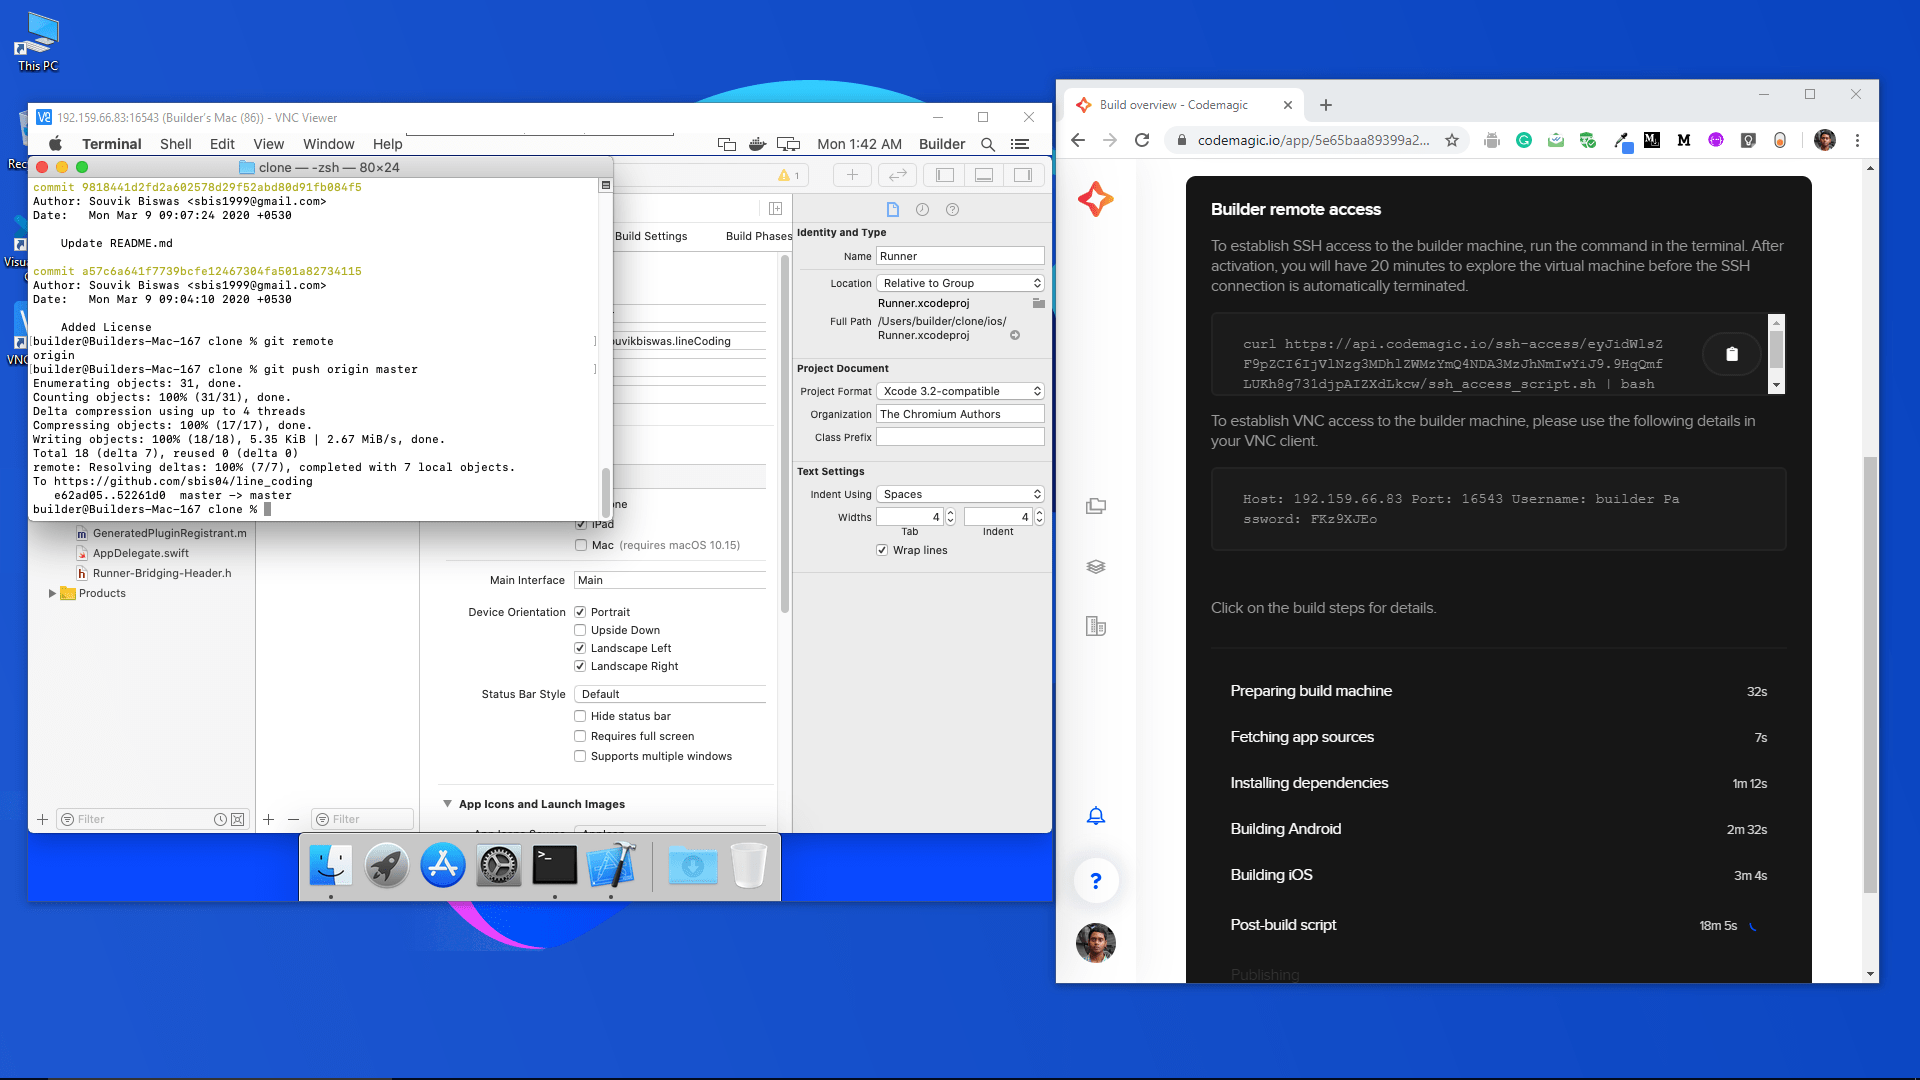Enable Hide status bar checkbox
Viewport: 1920px width, 1080px height.
pyautogui.click(x=580, y=716)
